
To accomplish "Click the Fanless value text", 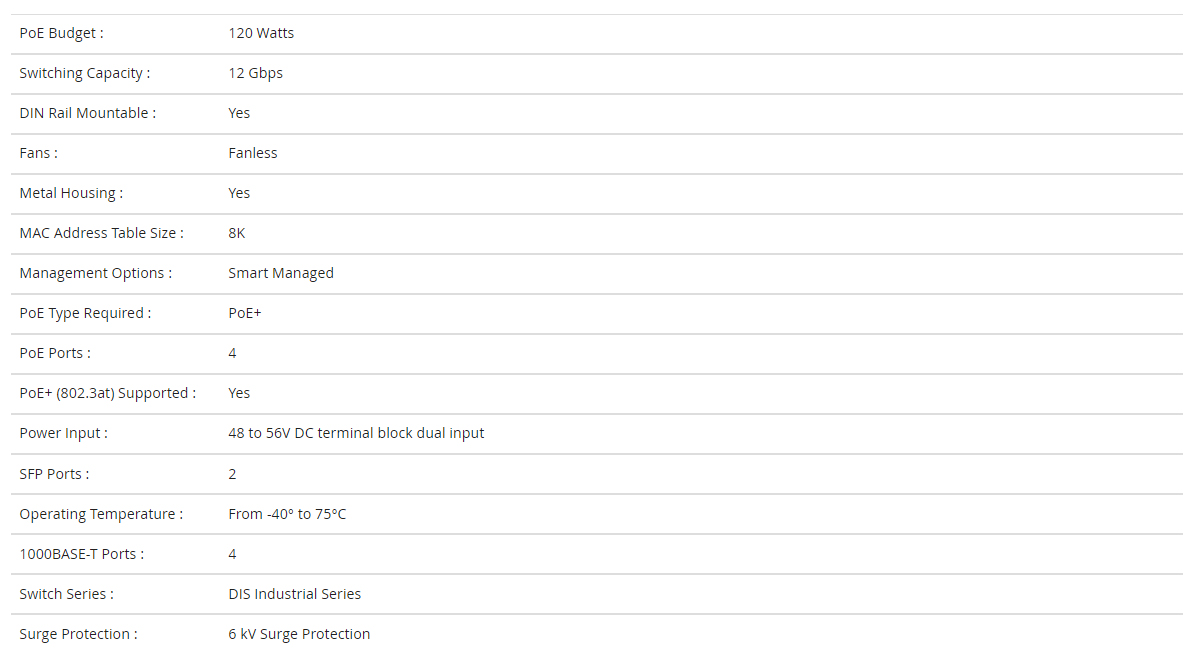I will [x=252, y=153].
